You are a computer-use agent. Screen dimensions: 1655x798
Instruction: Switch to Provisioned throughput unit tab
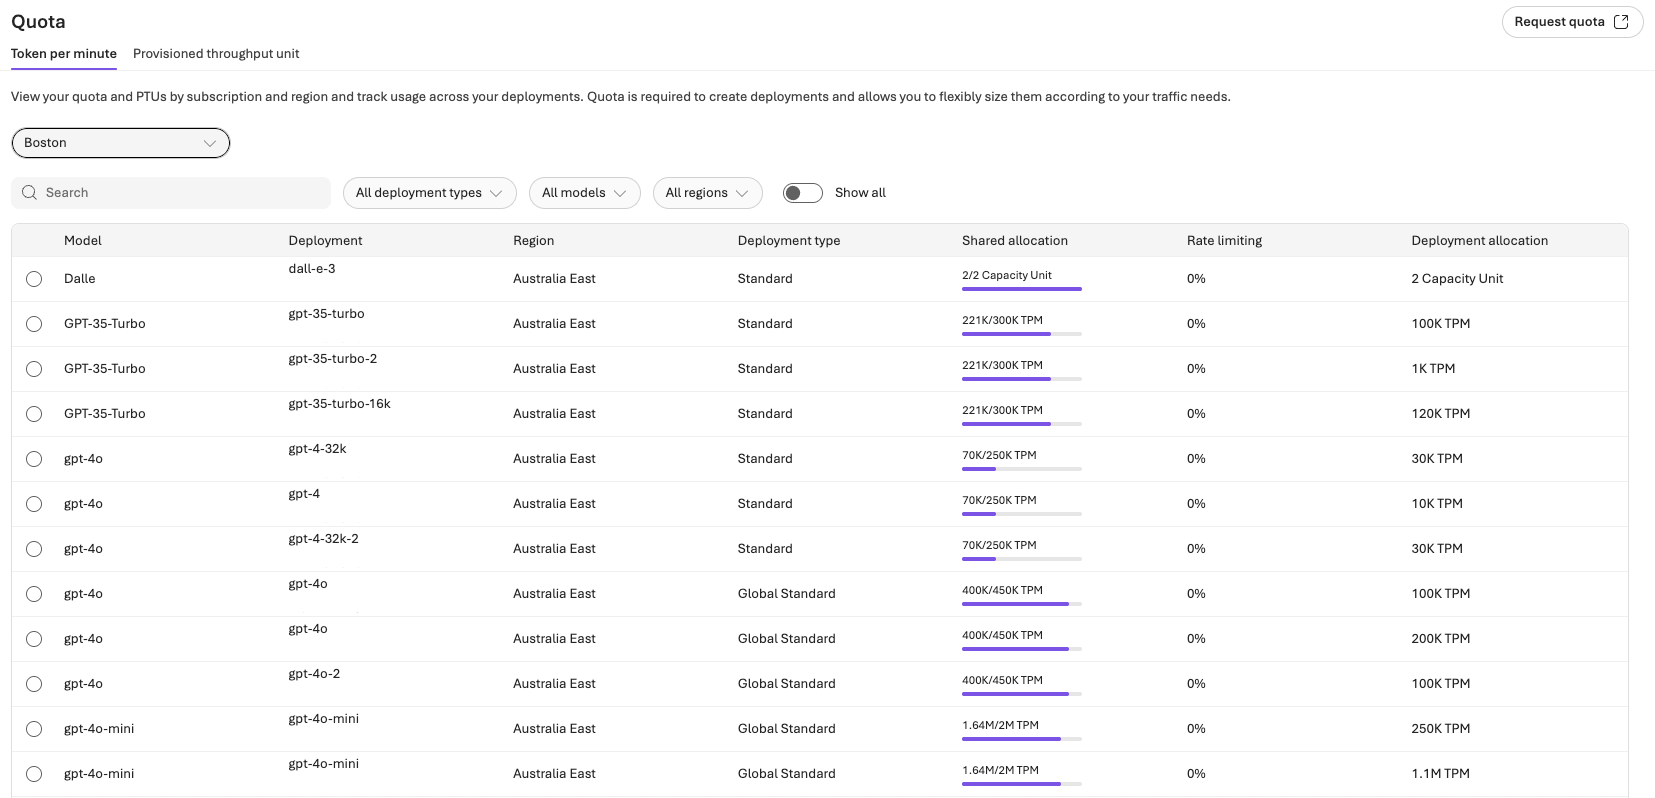(216, 54)
